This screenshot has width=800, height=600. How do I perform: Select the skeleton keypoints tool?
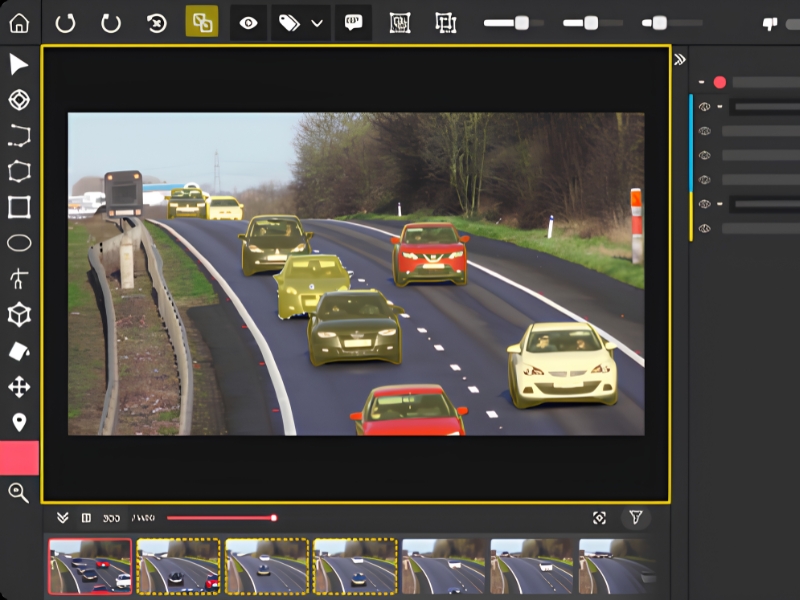pyautogui.click(x=19, y=279)
